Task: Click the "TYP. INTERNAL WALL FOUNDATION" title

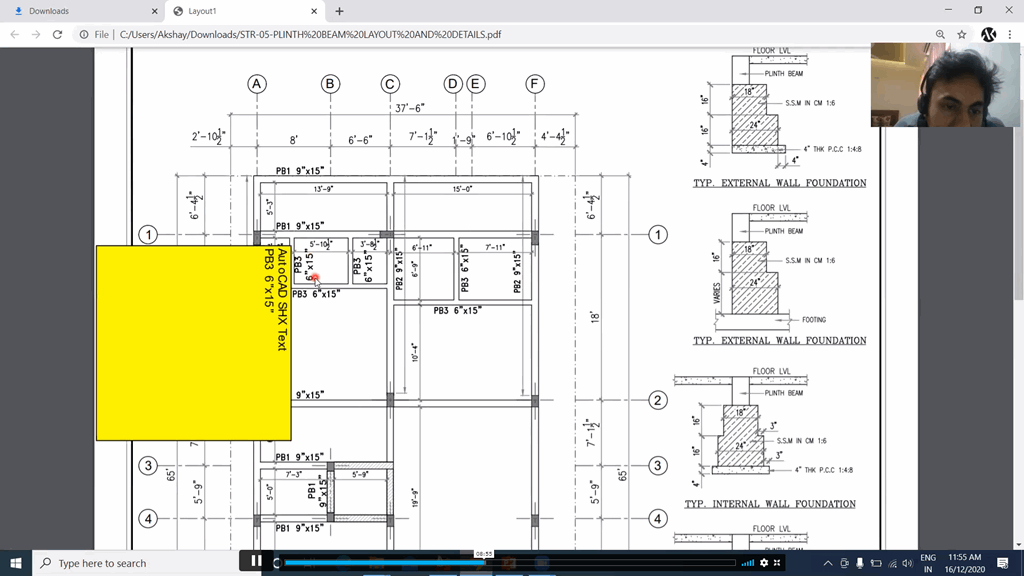Action: (770, 504)
